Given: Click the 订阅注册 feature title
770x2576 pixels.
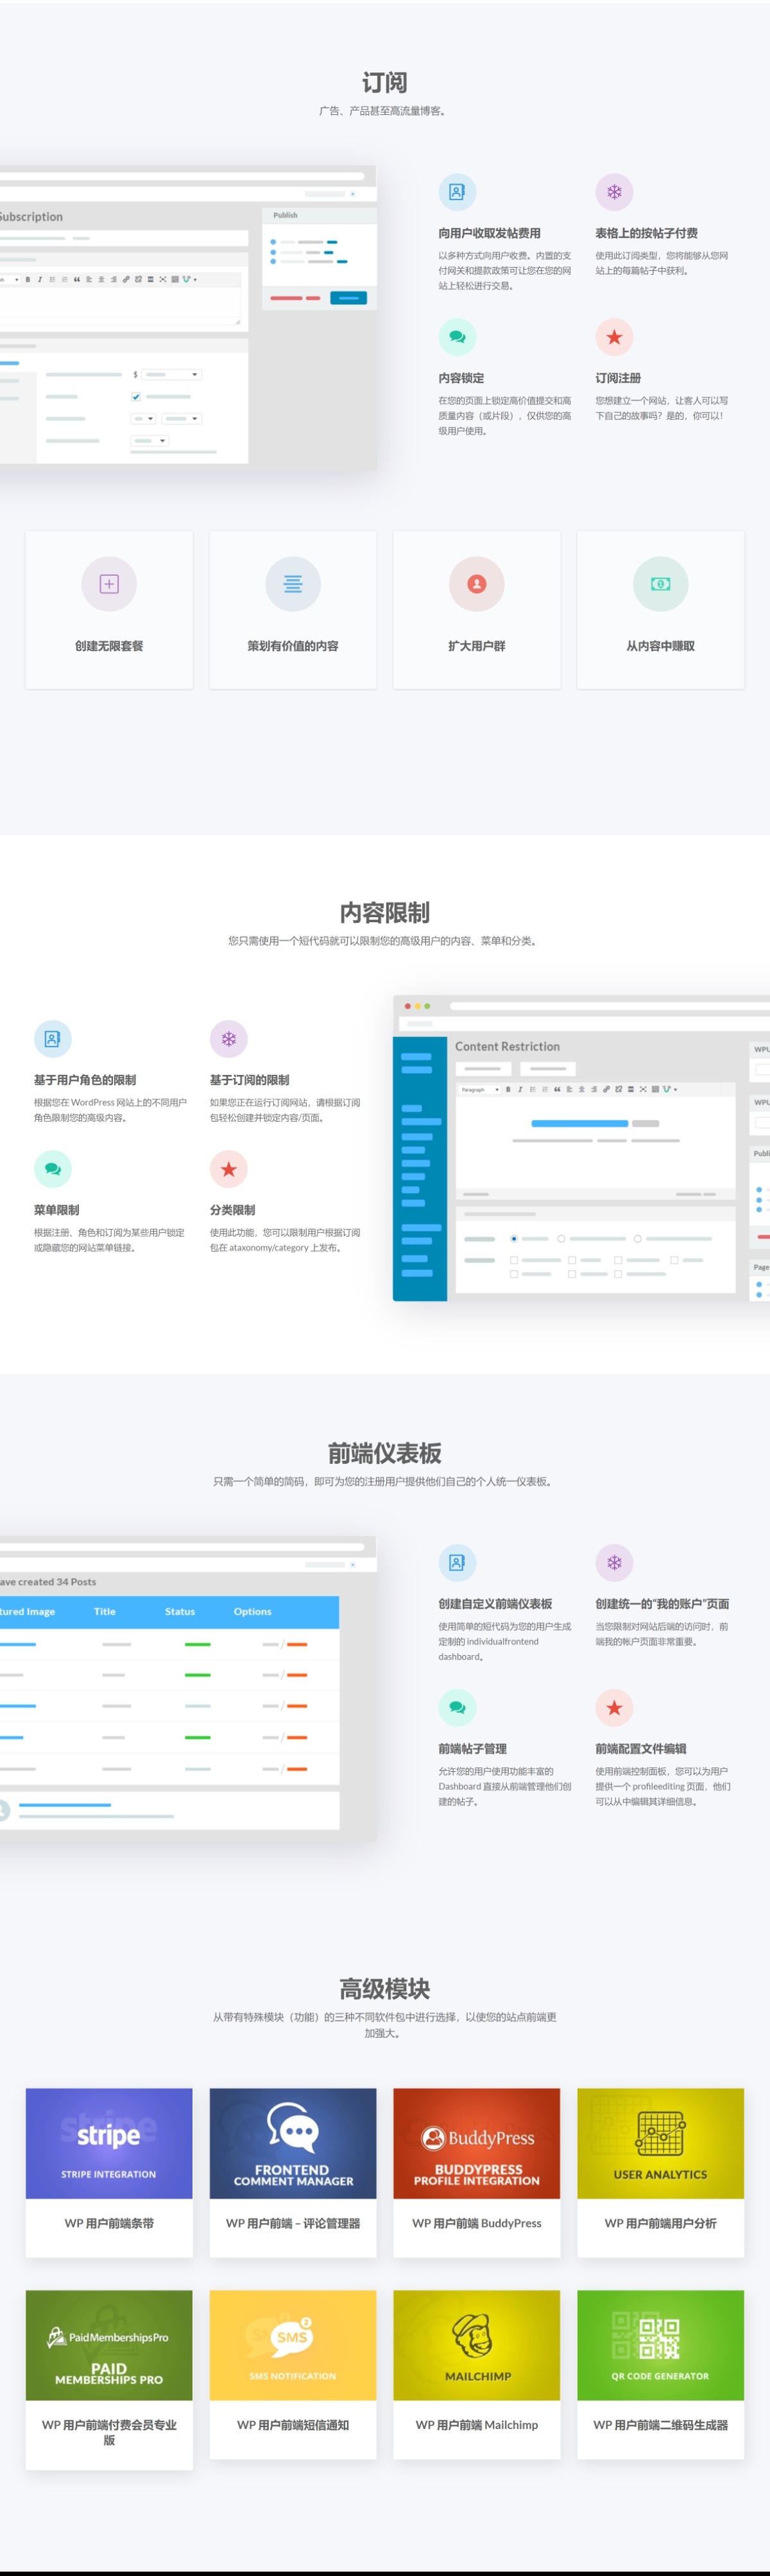Looking at the screenshot, I should tap(618, 378).
